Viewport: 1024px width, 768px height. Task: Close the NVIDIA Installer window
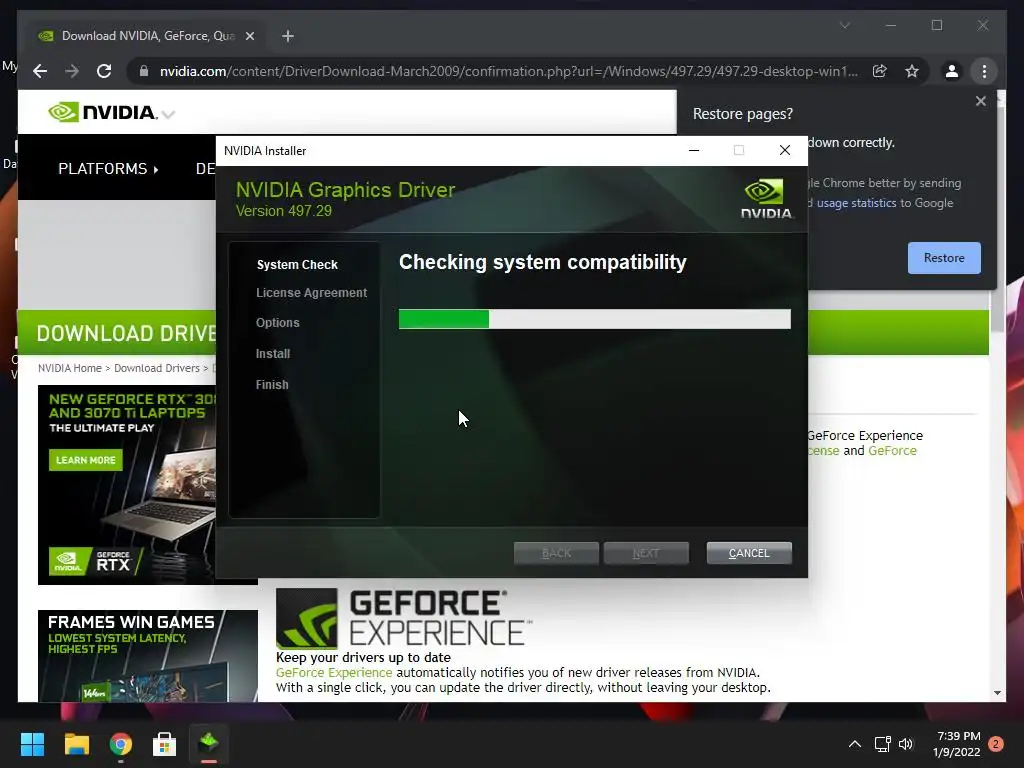784,150
